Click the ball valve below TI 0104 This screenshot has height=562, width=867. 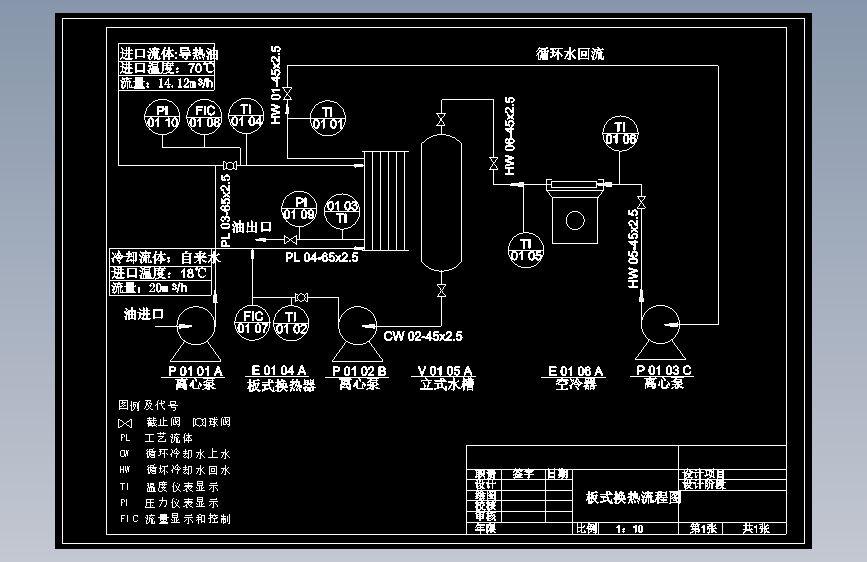pos(230,165)
